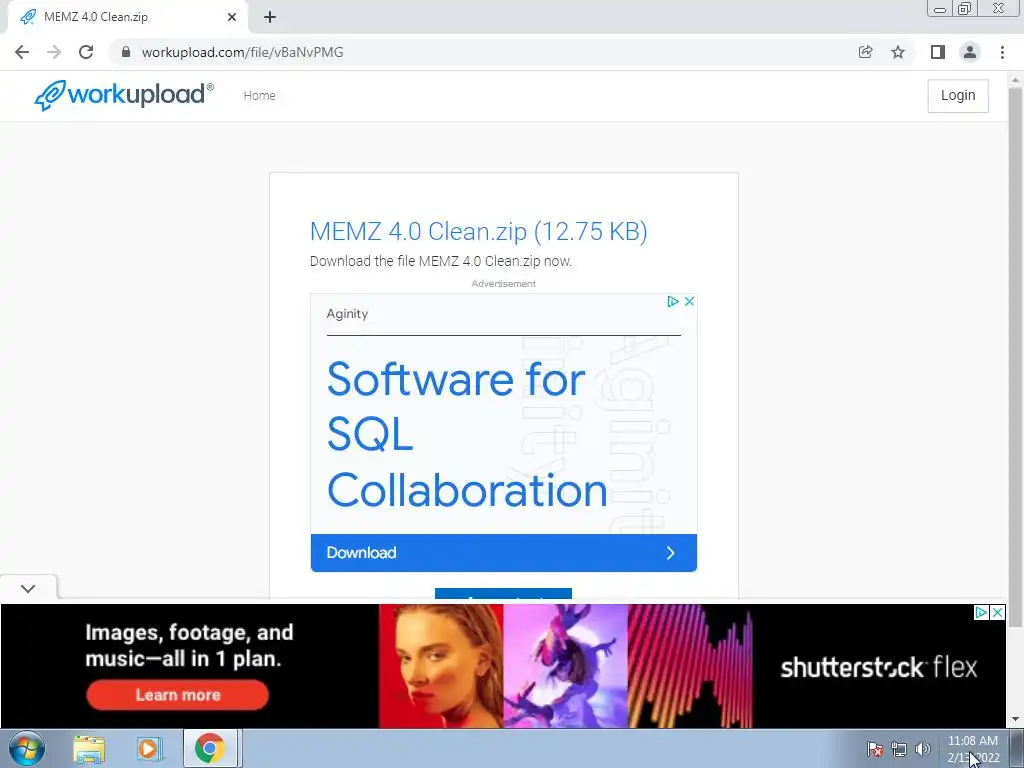Open a new tab with plus button

pos(270,17)
